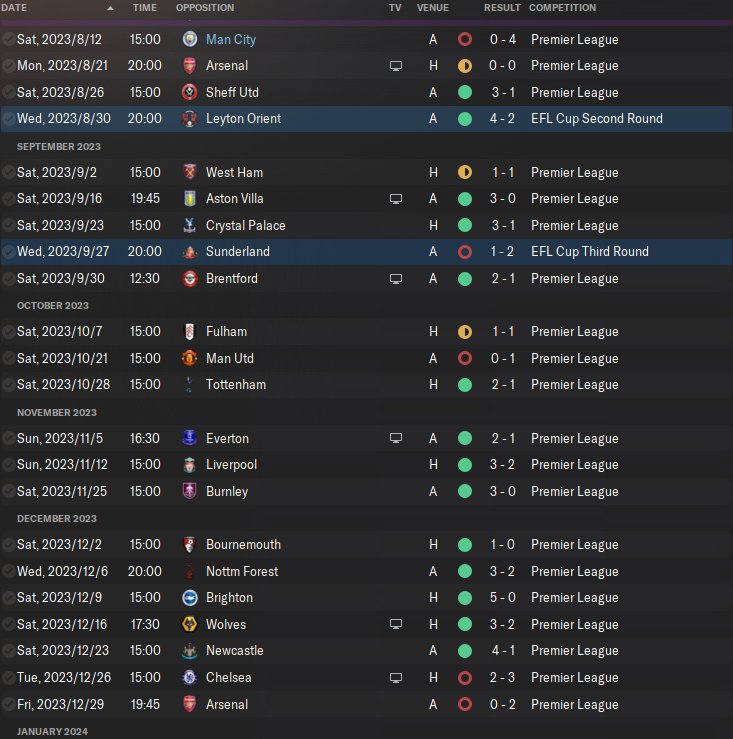Click the sort arrow in the DATE column header
The height and width of the screenshot is (739, 733).
pyautogui.click(x=111, y=8)
